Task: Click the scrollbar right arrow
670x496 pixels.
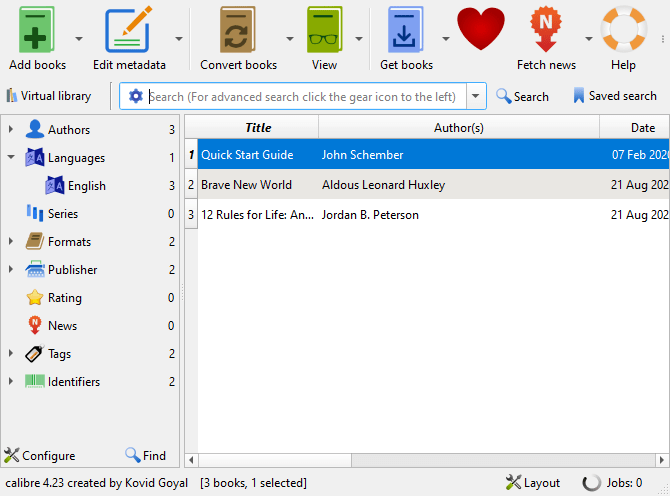Action: coord(662,460)
